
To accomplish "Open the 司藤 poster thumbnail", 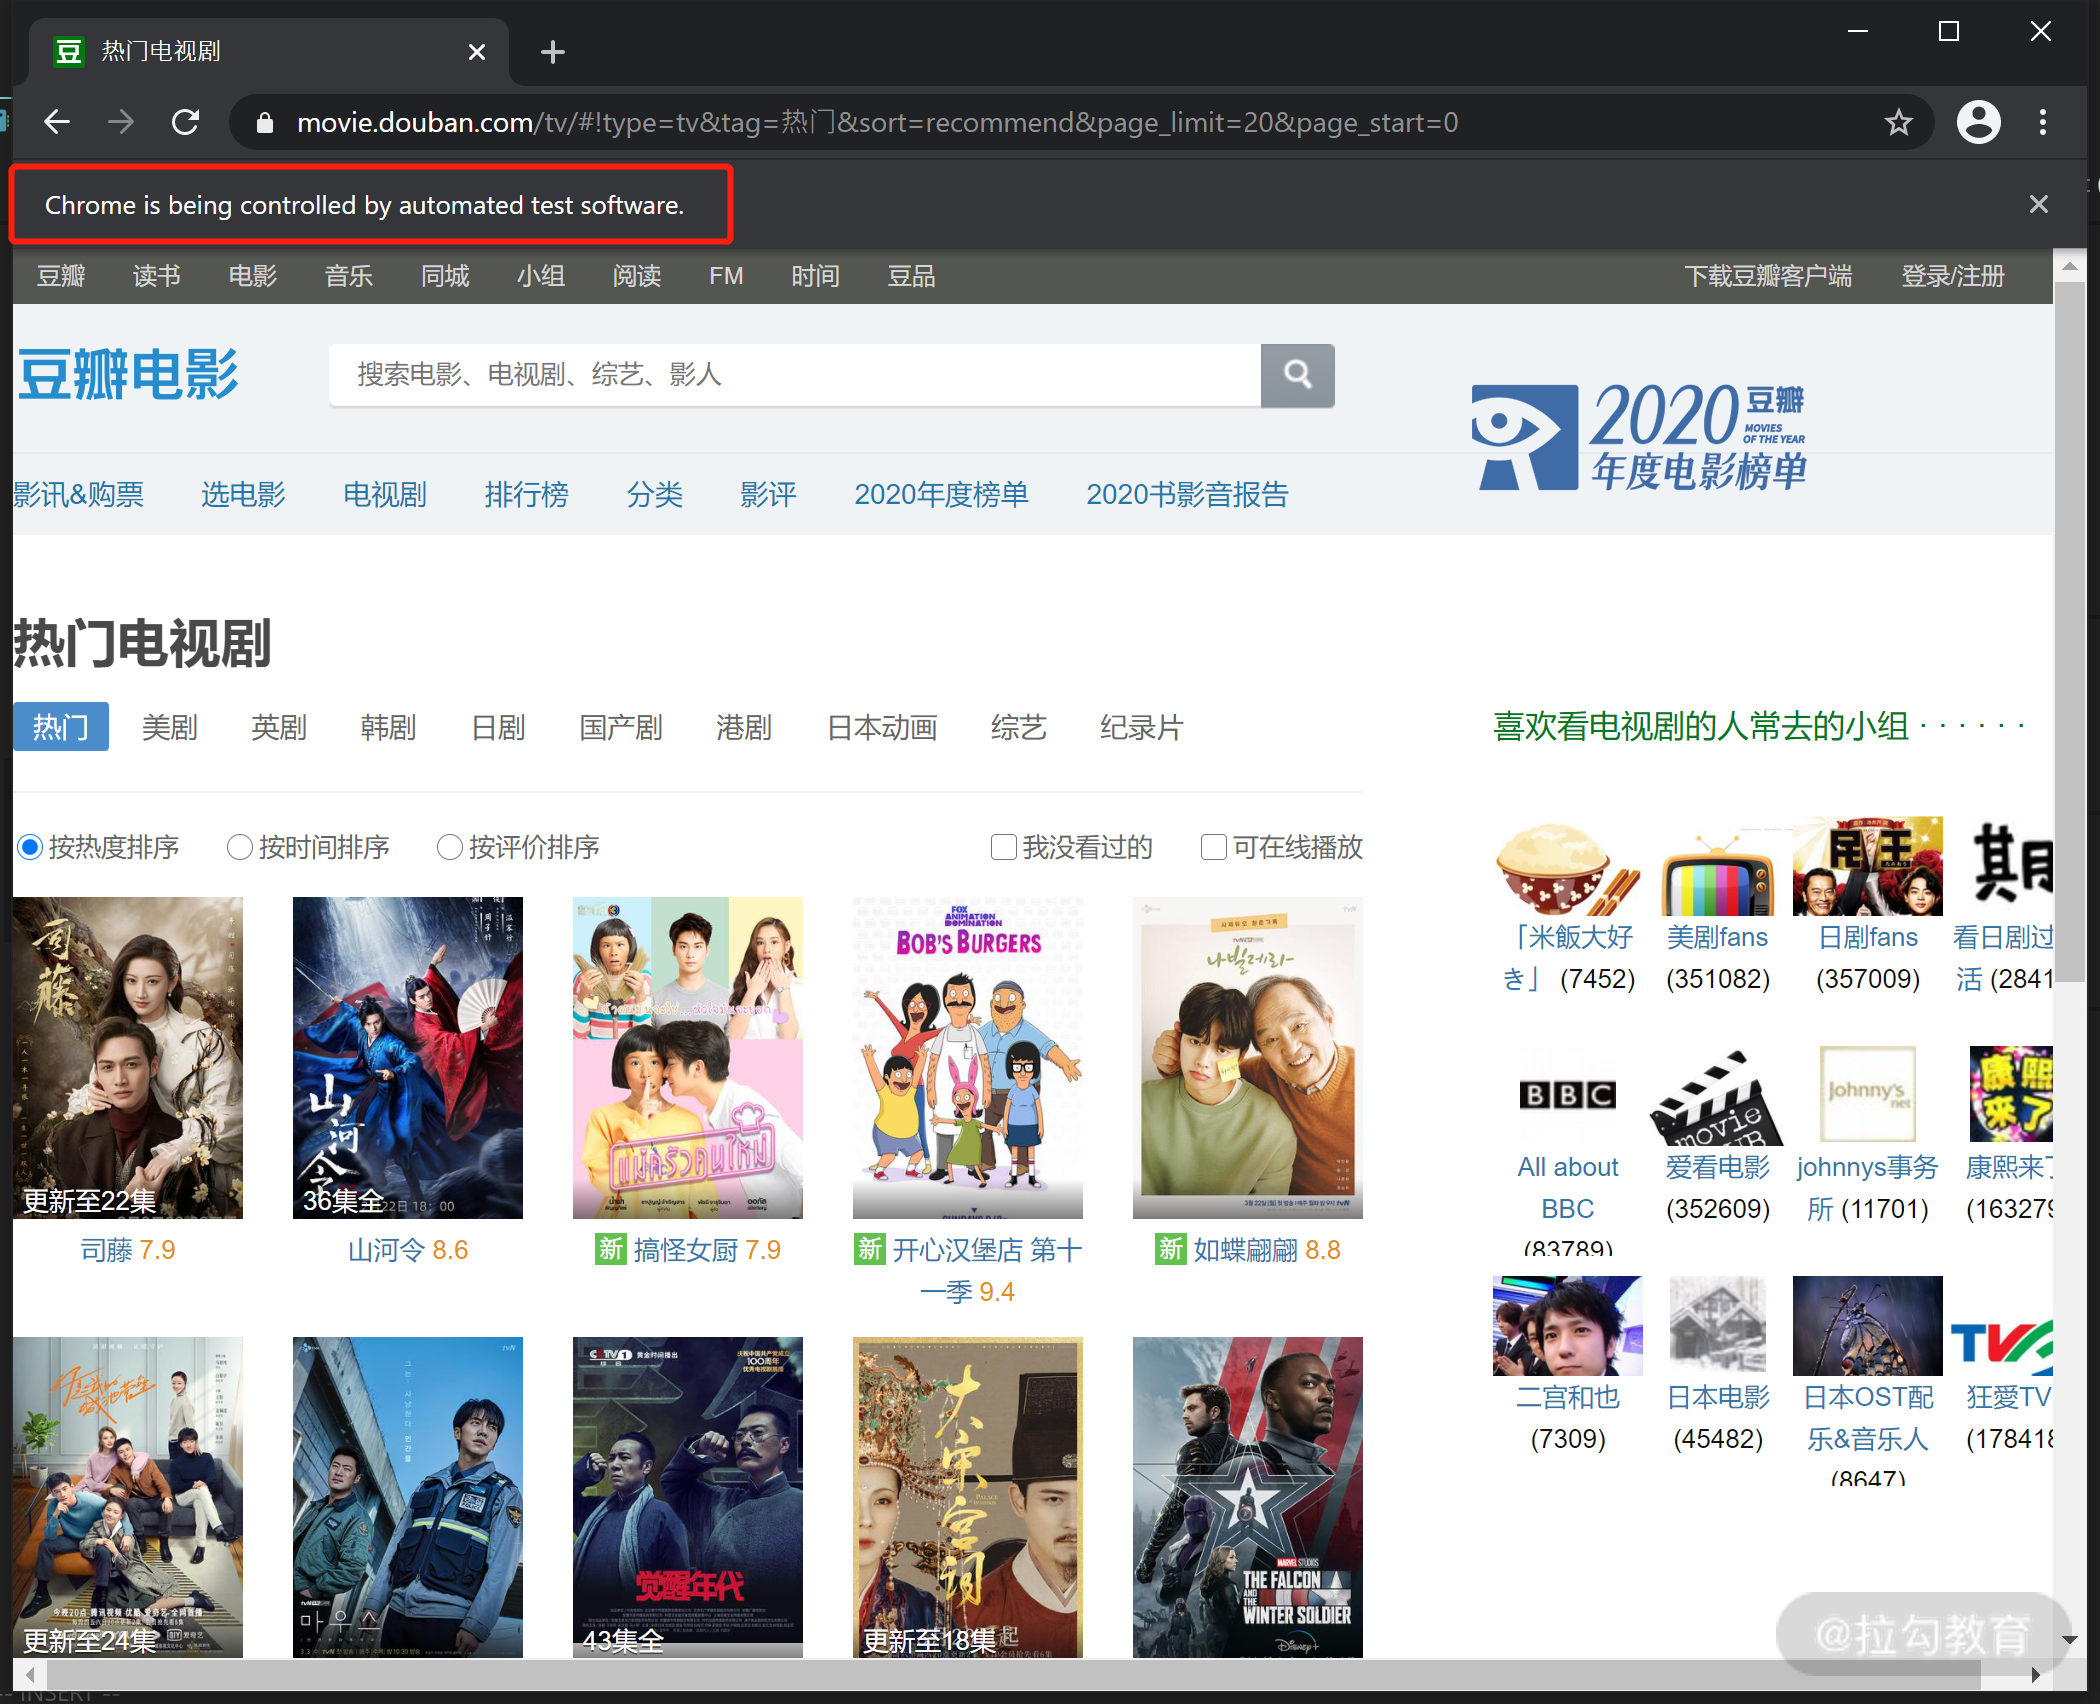I will click(x=128, y=1058).
